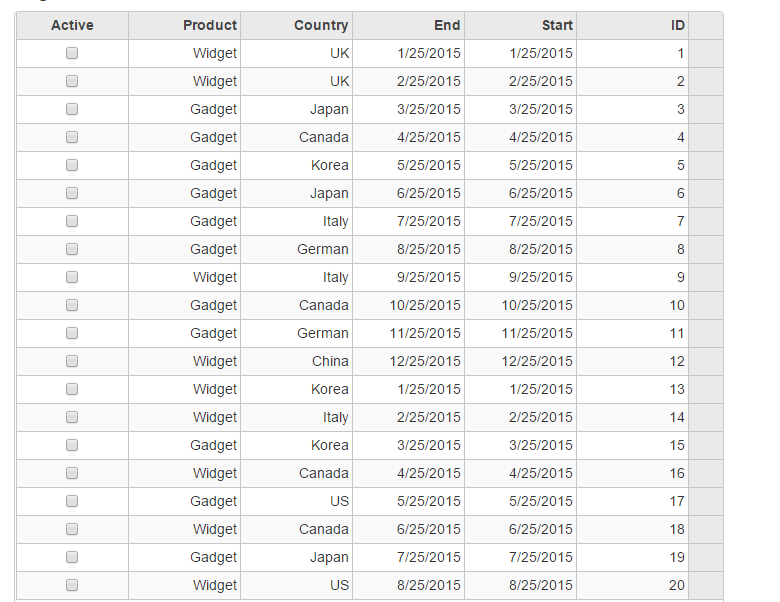Enable Active checkbox for ID 12
The width and height of the screenshot is (780, 602).
[x=72, y=362]
